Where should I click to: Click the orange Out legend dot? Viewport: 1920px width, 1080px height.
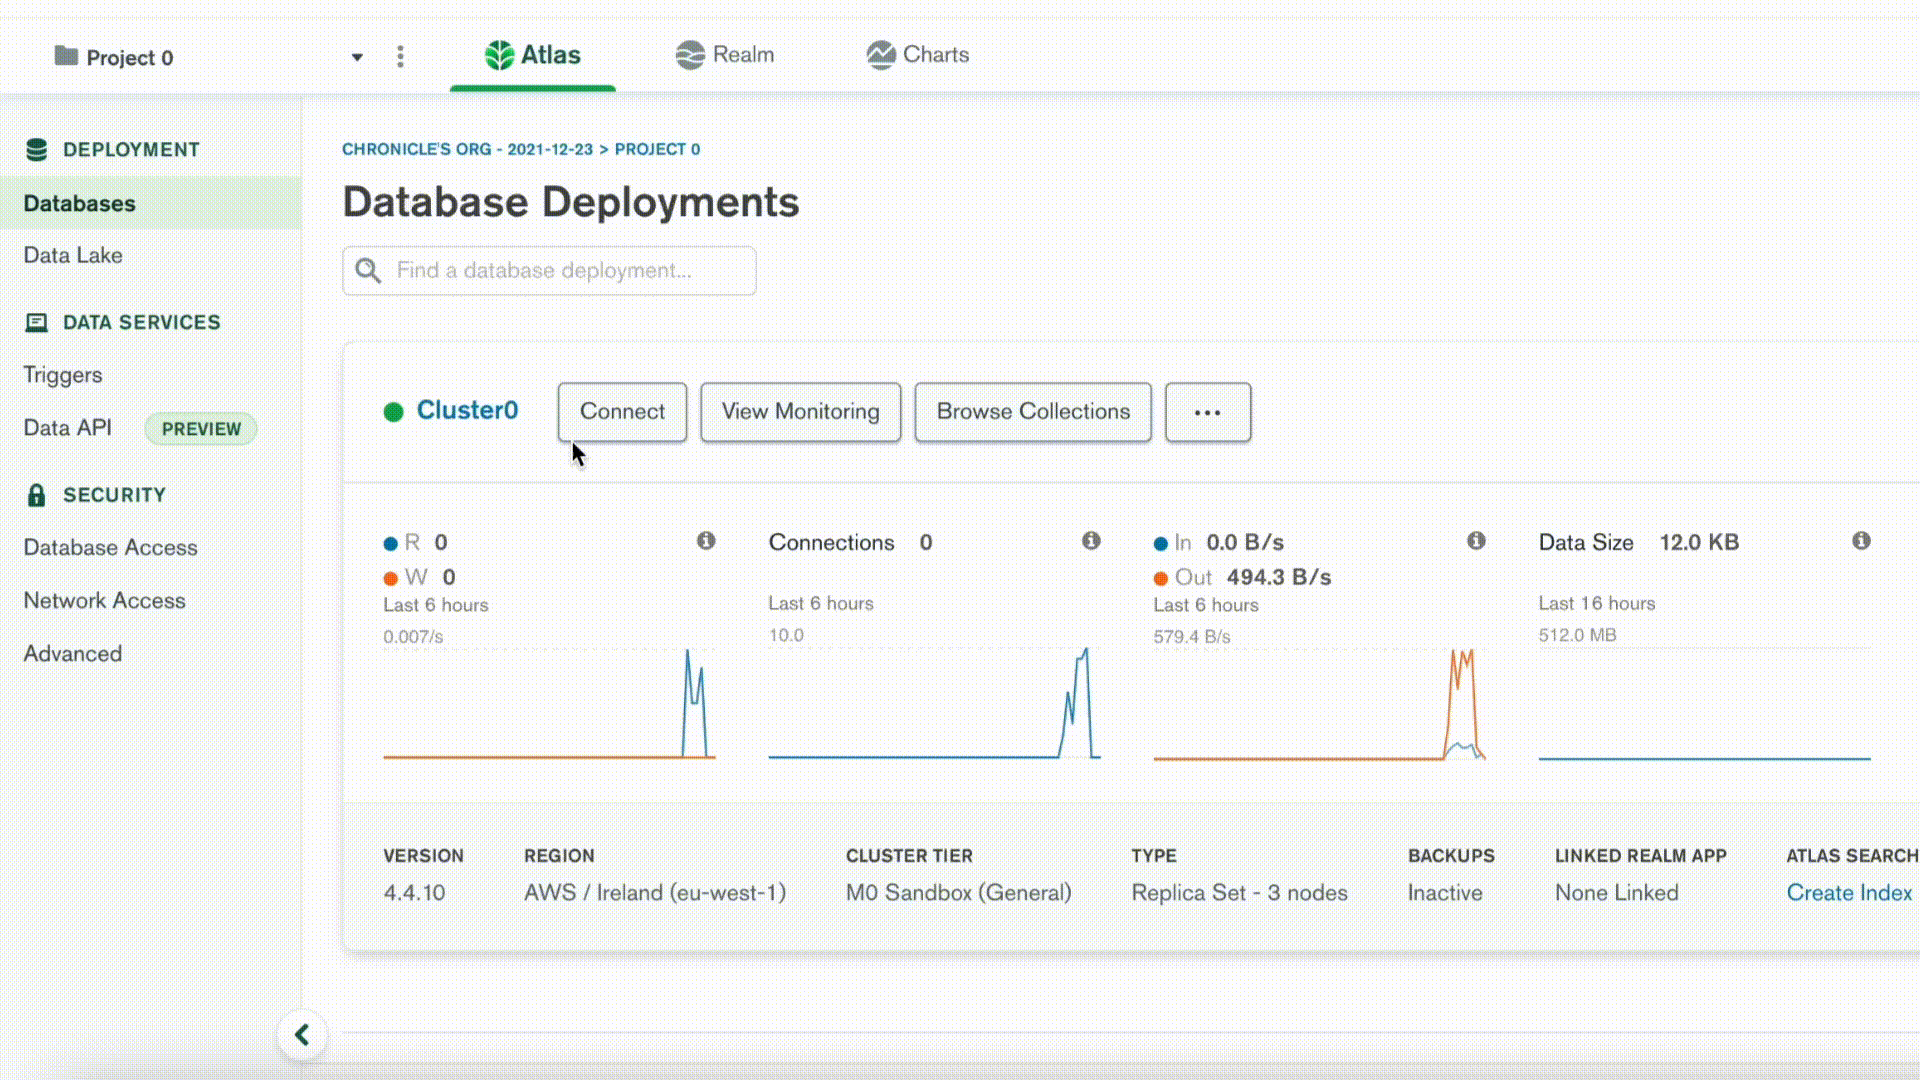(x=1161, y=579)
